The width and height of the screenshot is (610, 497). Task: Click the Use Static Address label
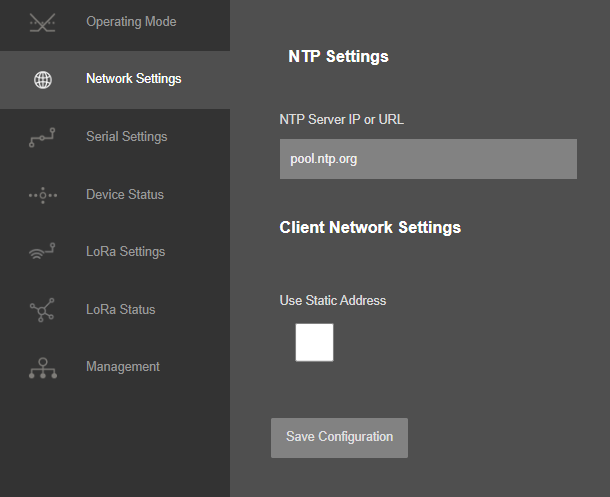[x=333, y=301]
